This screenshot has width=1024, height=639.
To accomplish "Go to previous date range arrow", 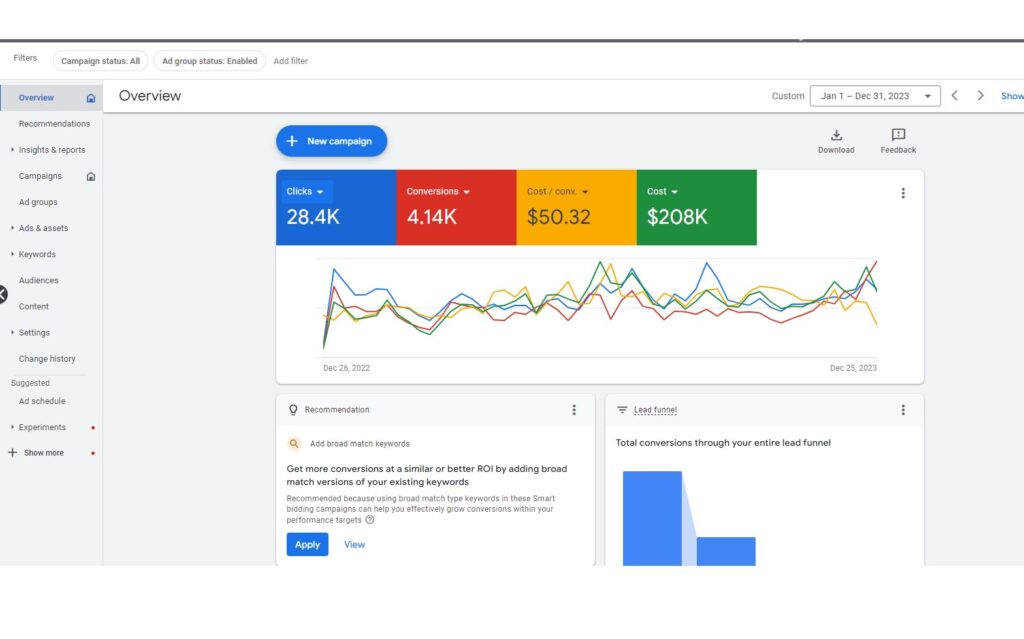I will (954, 96).
